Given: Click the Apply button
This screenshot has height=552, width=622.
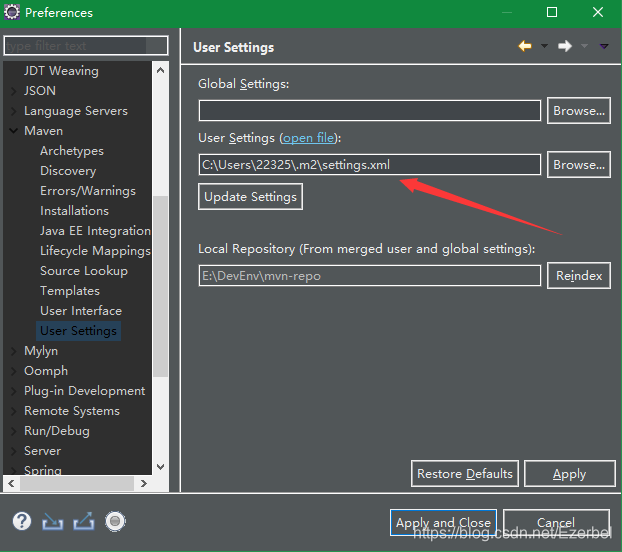Looking at the screenshot, I should click(x=570, y=473).
